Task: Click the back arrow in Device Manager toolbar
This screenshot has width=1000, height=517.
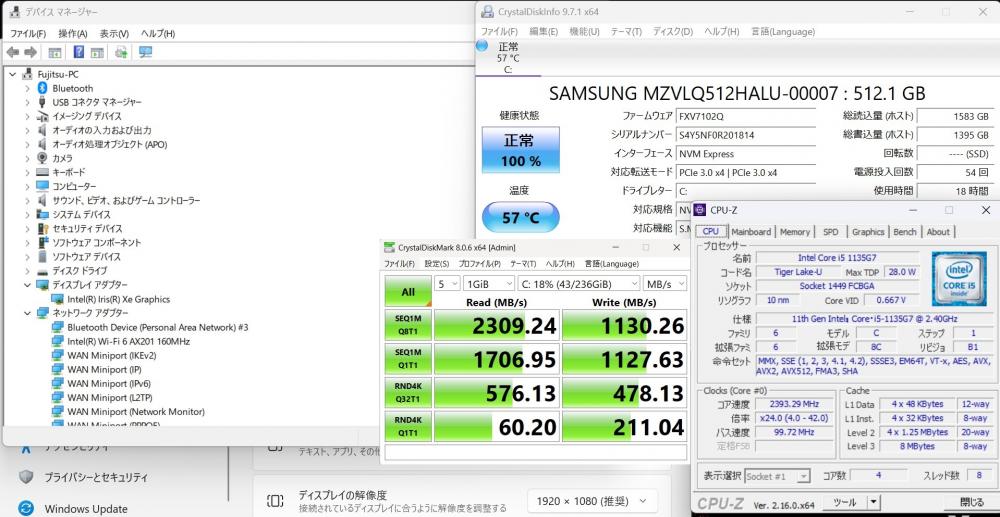Action: pyautogui.click(x=12, y=52)
